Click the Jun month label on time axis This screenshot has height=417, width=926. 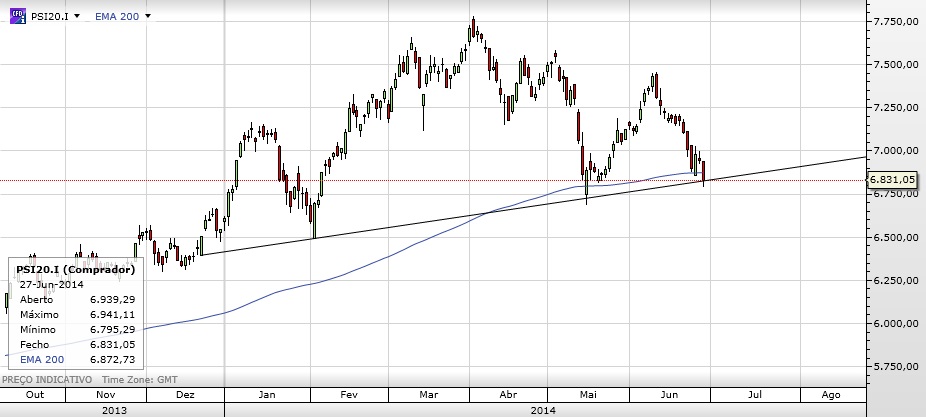pyautogui.click(x=669, y=395)
